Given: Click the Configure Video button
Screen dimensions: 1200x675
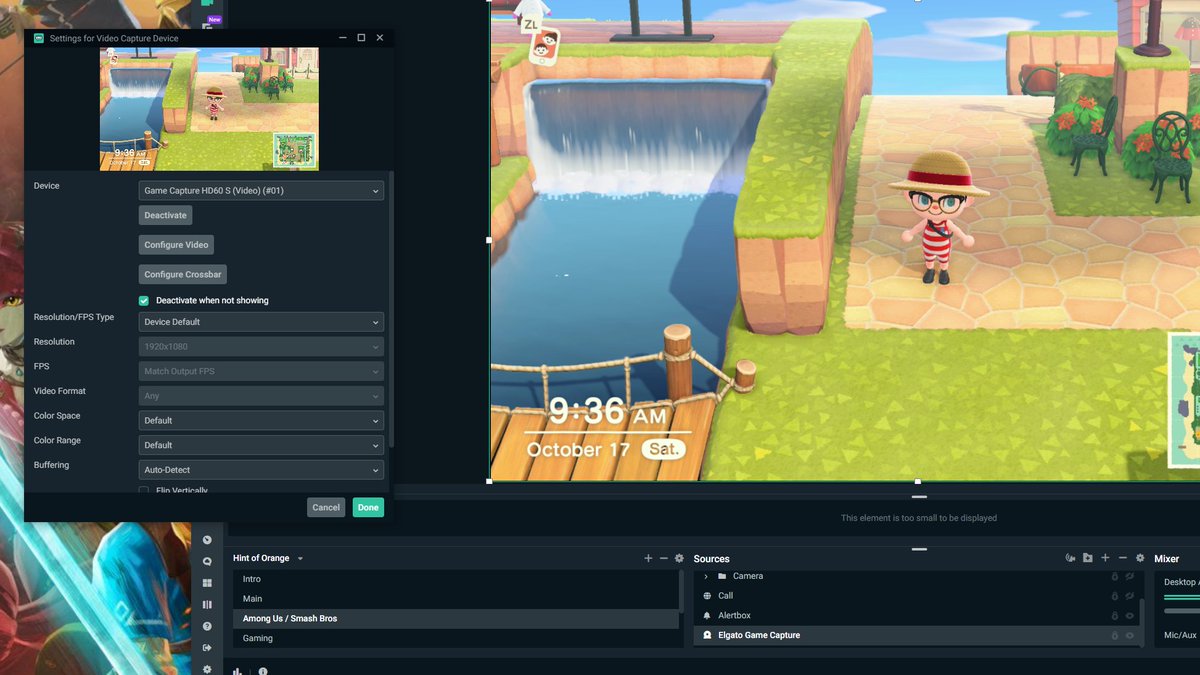Looking at the screenshot, I should 177,245.
